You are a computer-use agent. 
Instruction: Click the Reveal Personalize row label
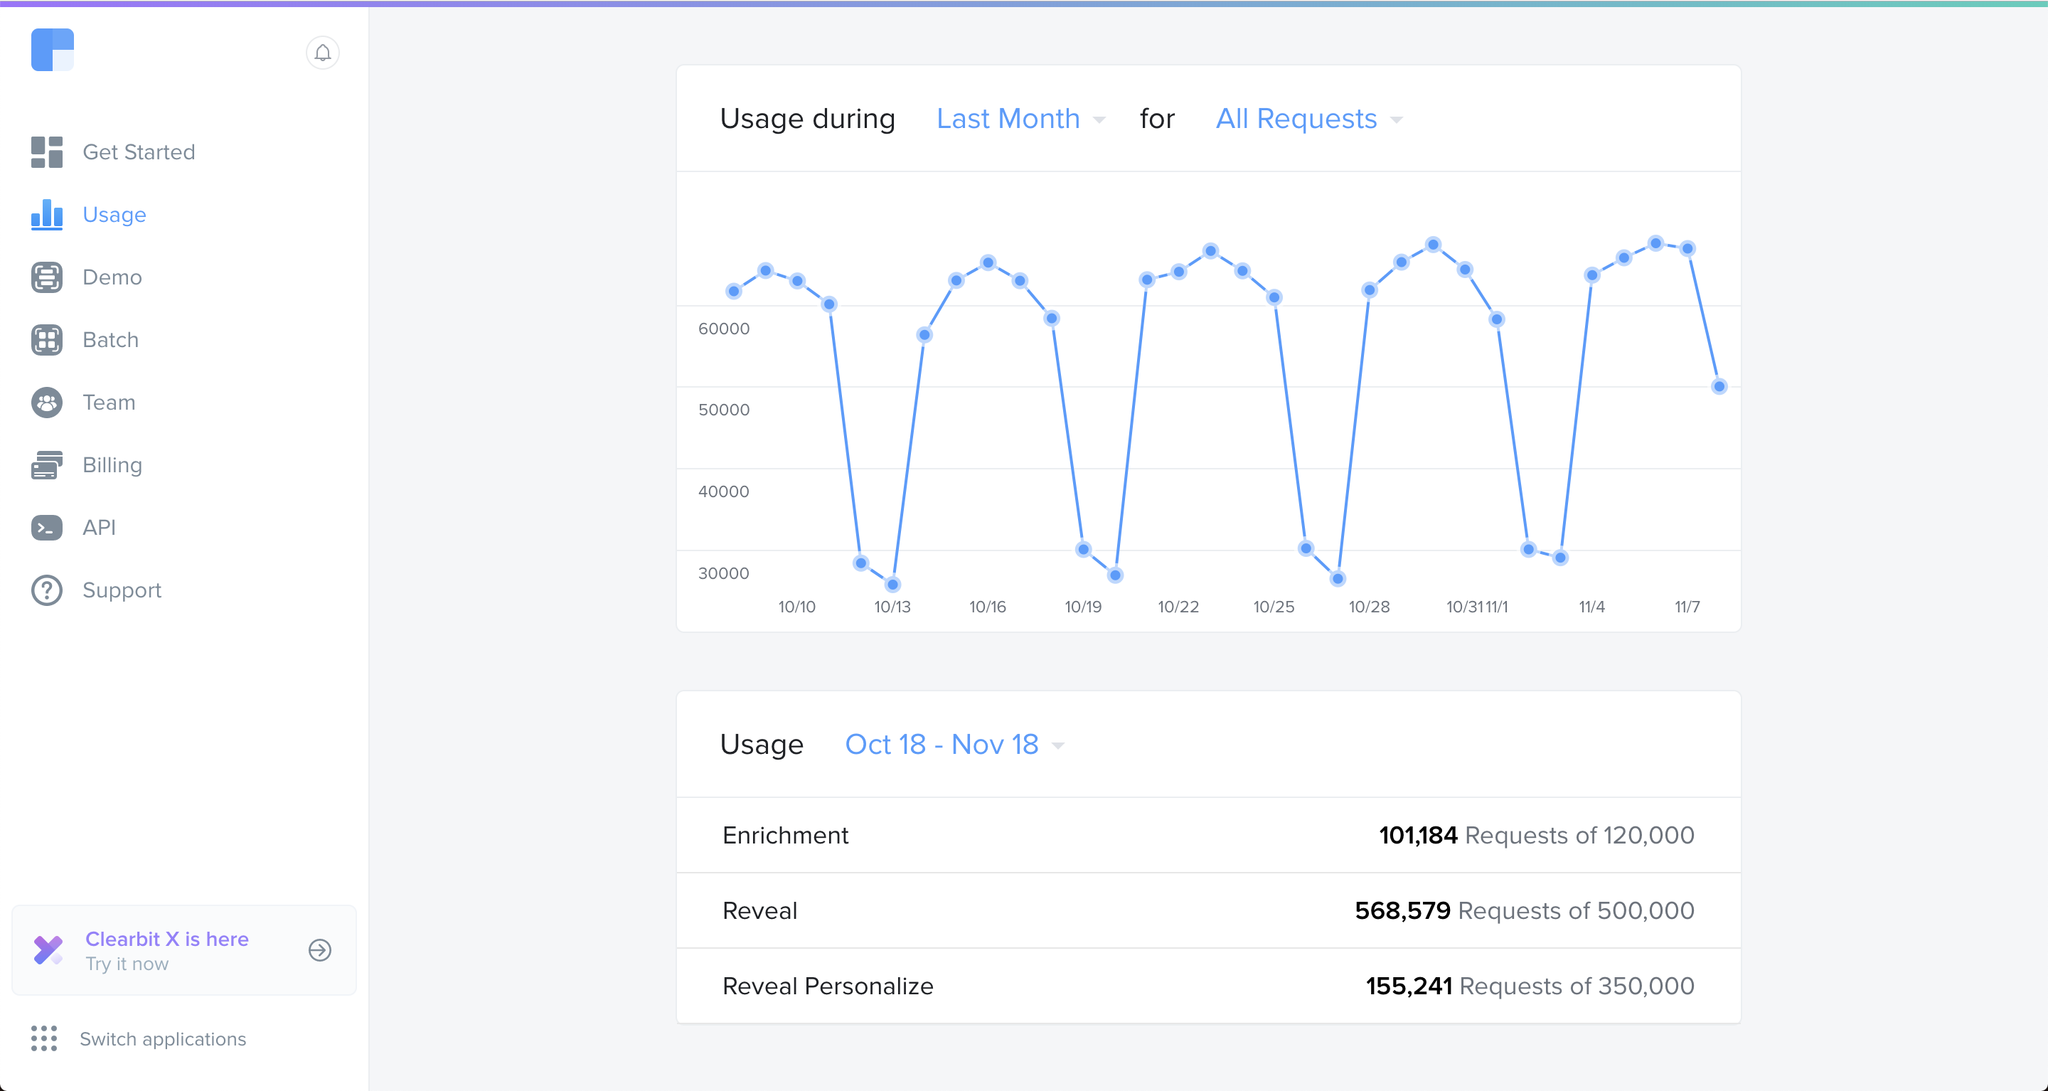click(x=828, y=986)
